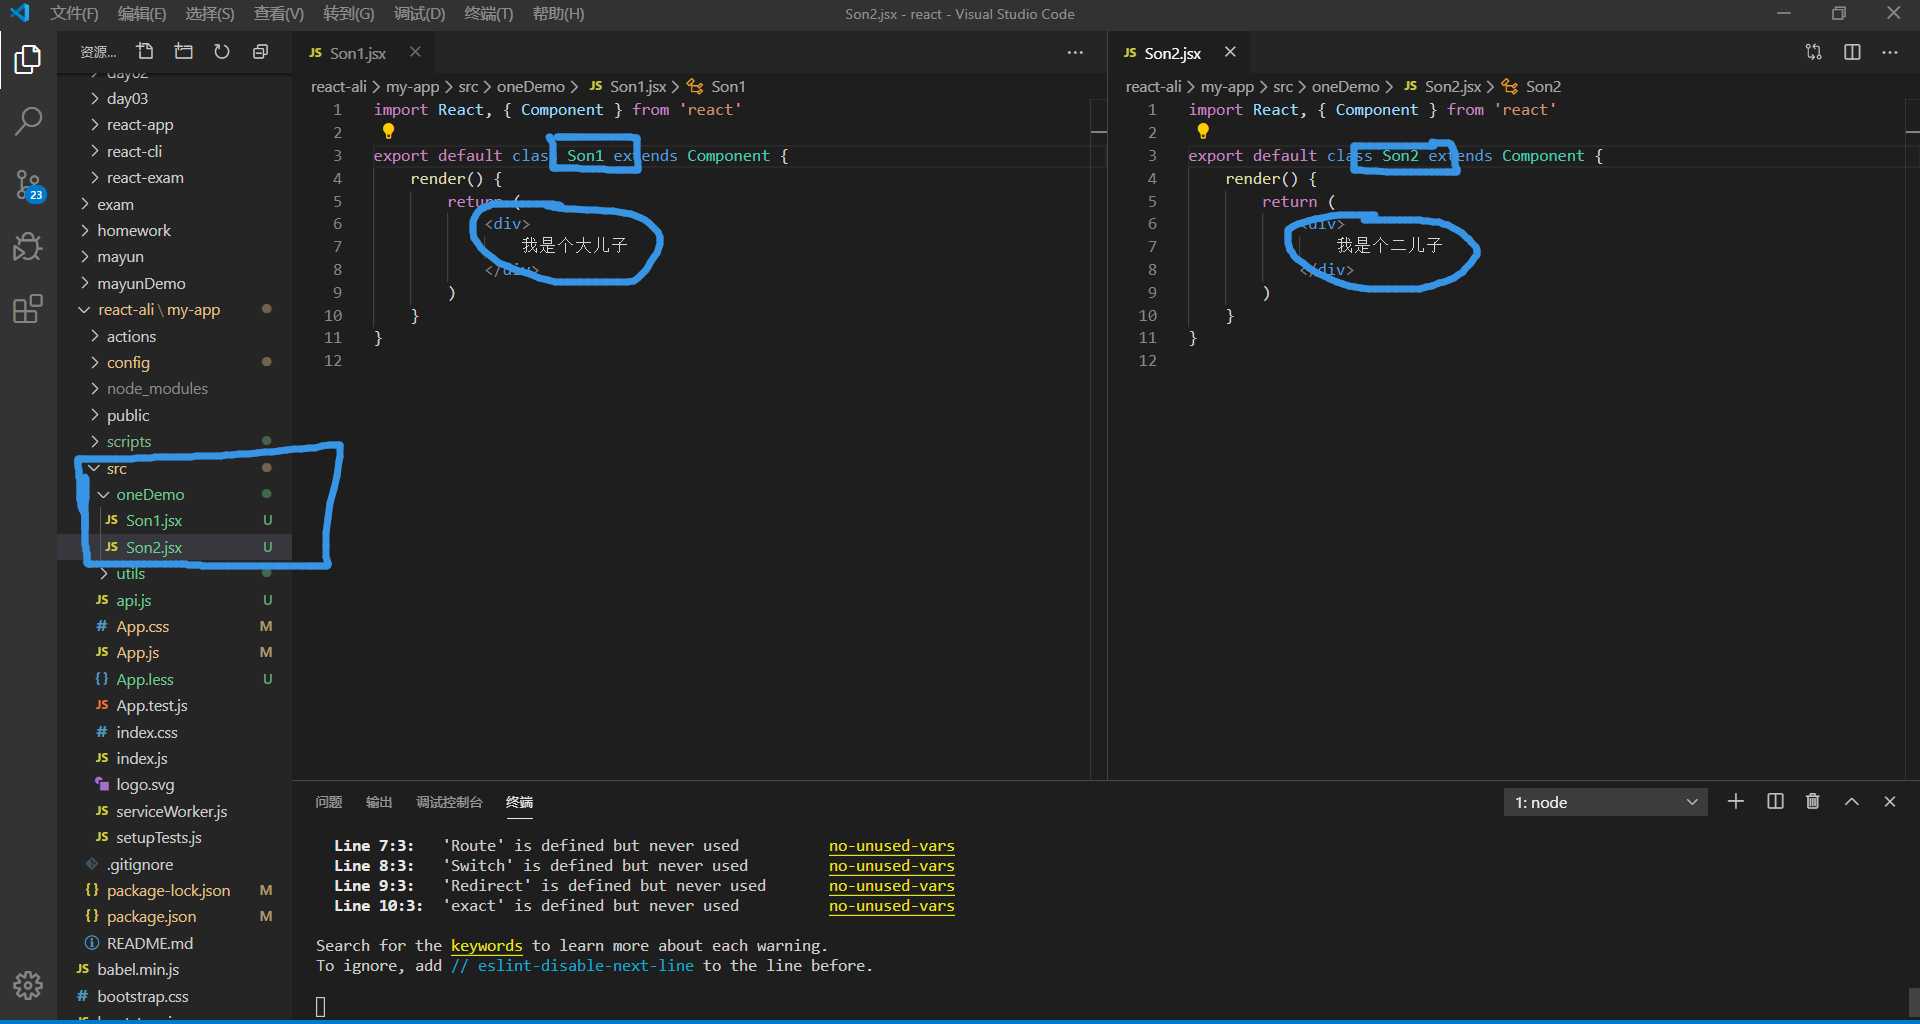The width and height of the screenshot is (1920, 1024).
Task: Open the 查看(V) menu
Action: coord(279,14)
